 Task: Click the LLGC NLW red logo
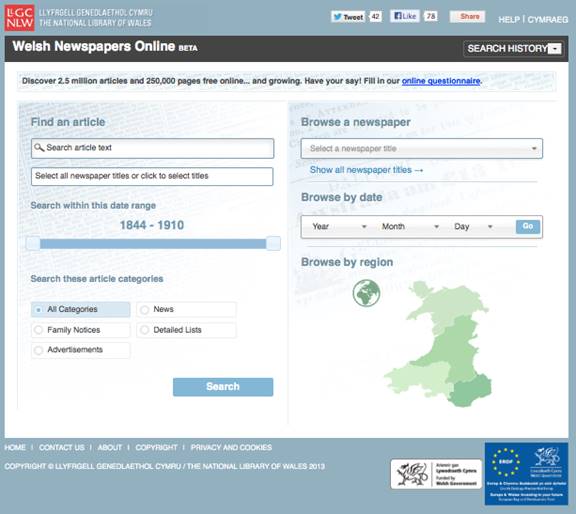pyautogui.click(x=19, y=18)
